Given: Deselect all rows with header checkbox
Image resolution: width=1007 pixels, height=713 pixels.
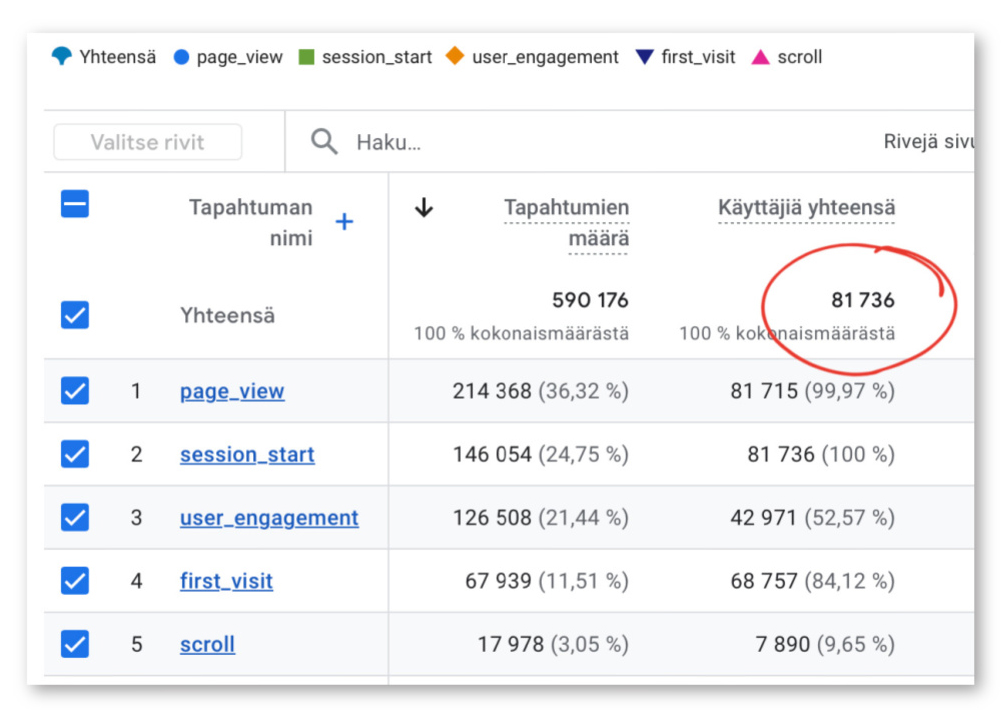Looking at the screenshot, I should 75,204.
